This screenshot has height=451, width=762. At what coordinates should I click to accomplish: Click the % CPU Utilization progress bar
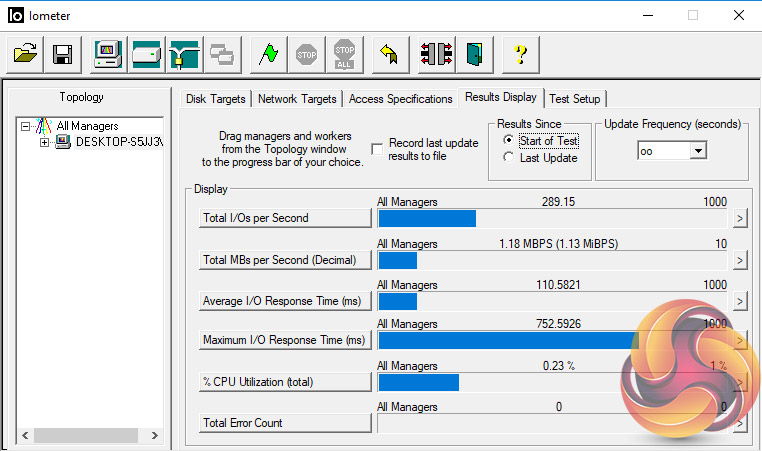553,382
